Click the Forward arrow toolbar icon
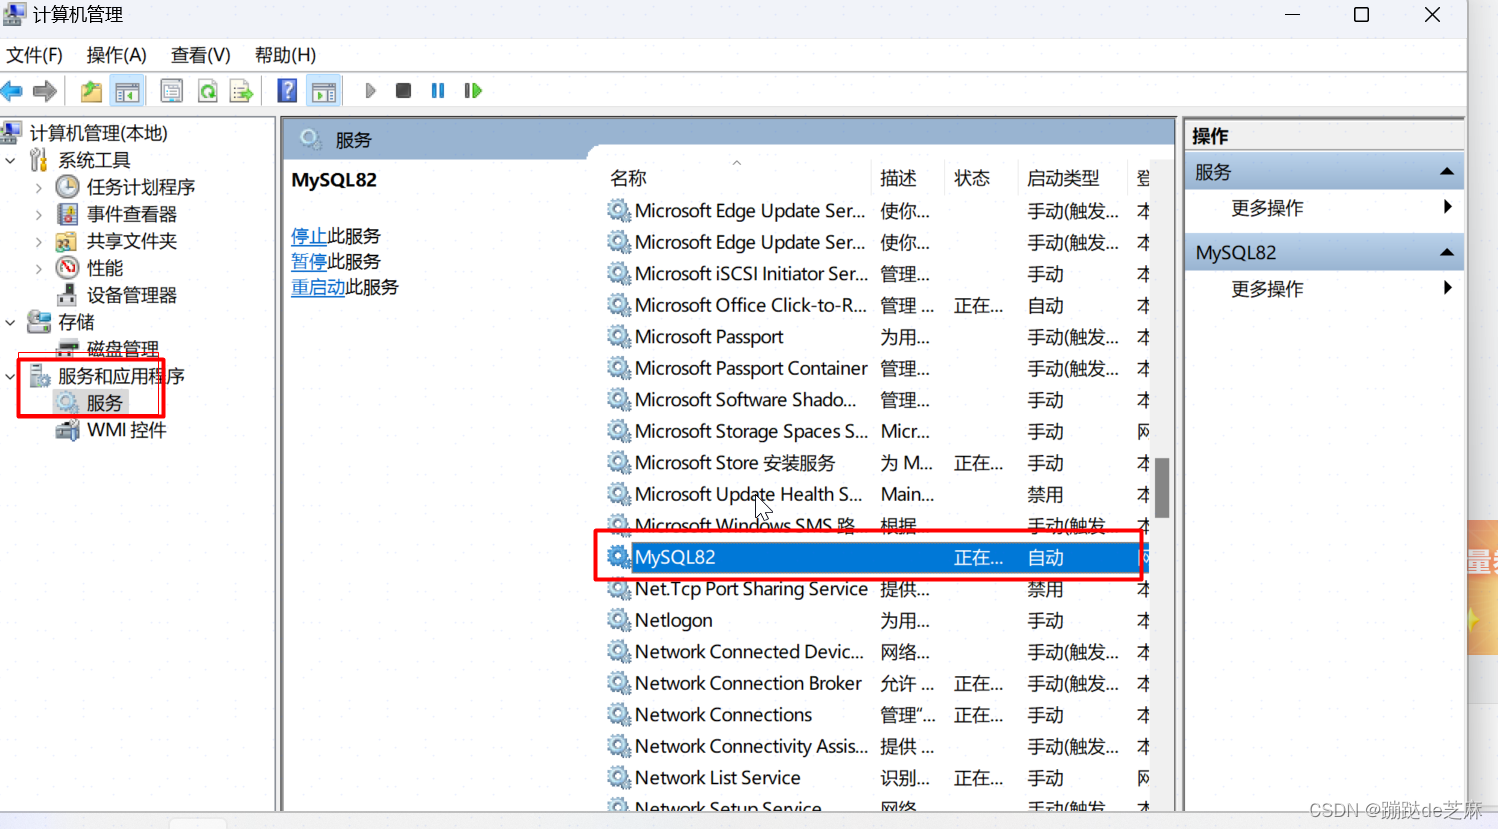 pos(45,91)
